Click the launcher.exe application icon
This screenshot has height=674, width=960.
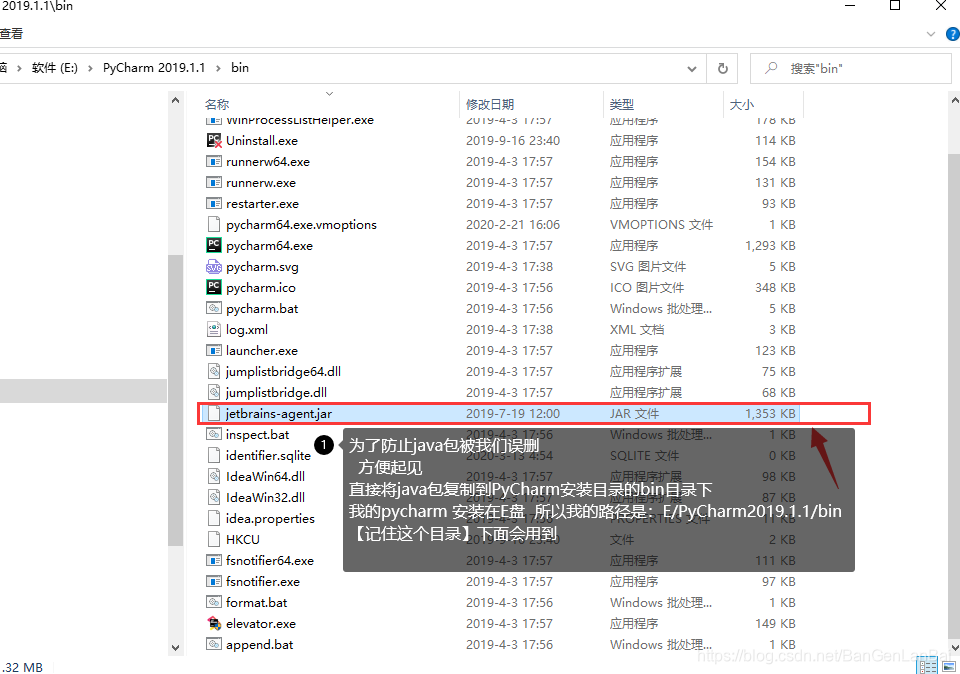pos(214,351)
